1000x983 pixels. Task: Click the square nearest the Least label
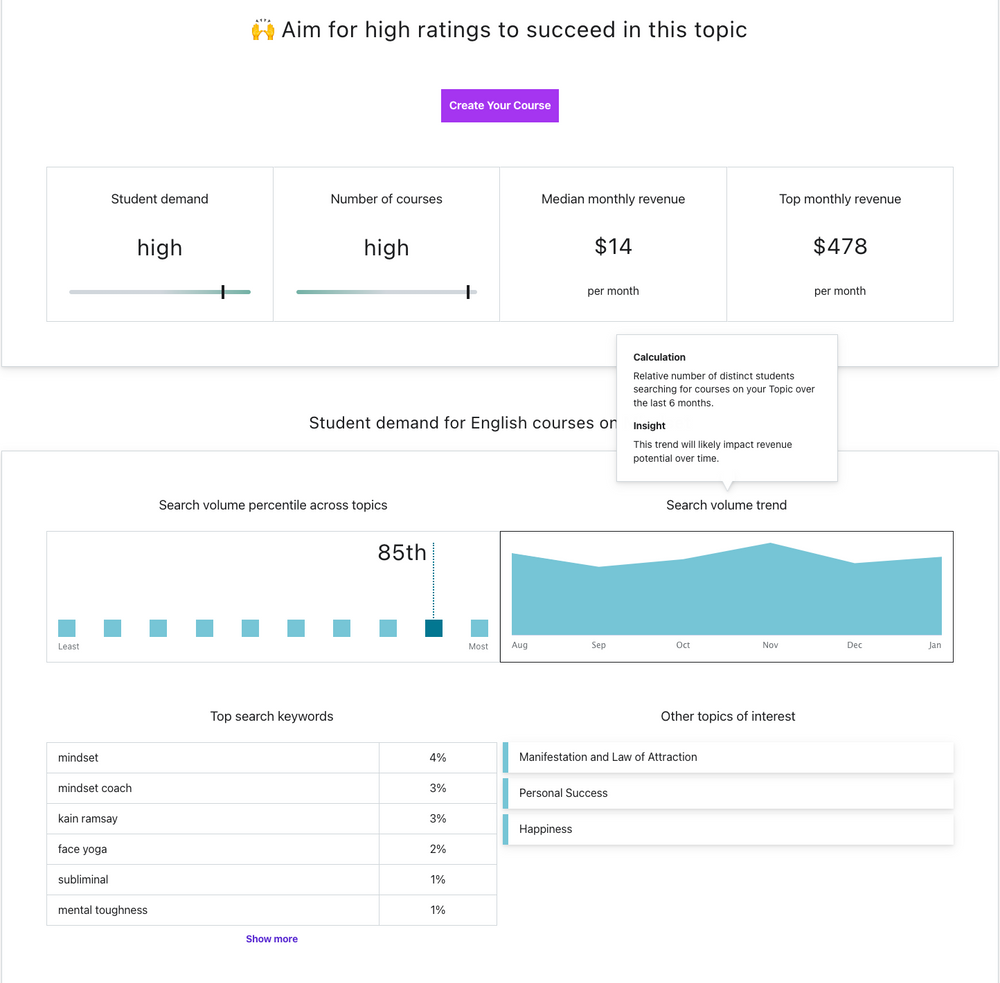pyautogui.click(x=66, y=628)
